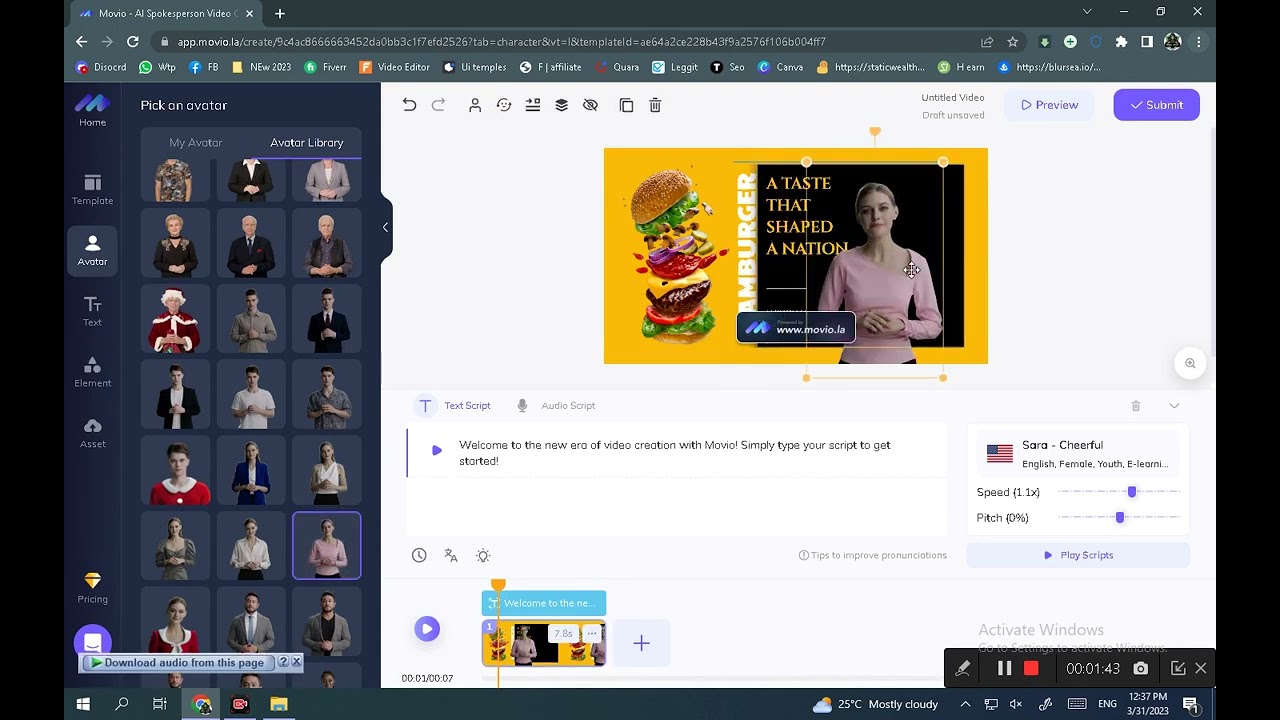Take a screenshot with recorder camera icon
Screen dimensions: 1280x720
pyautogui.click(x=1141, y=668)
